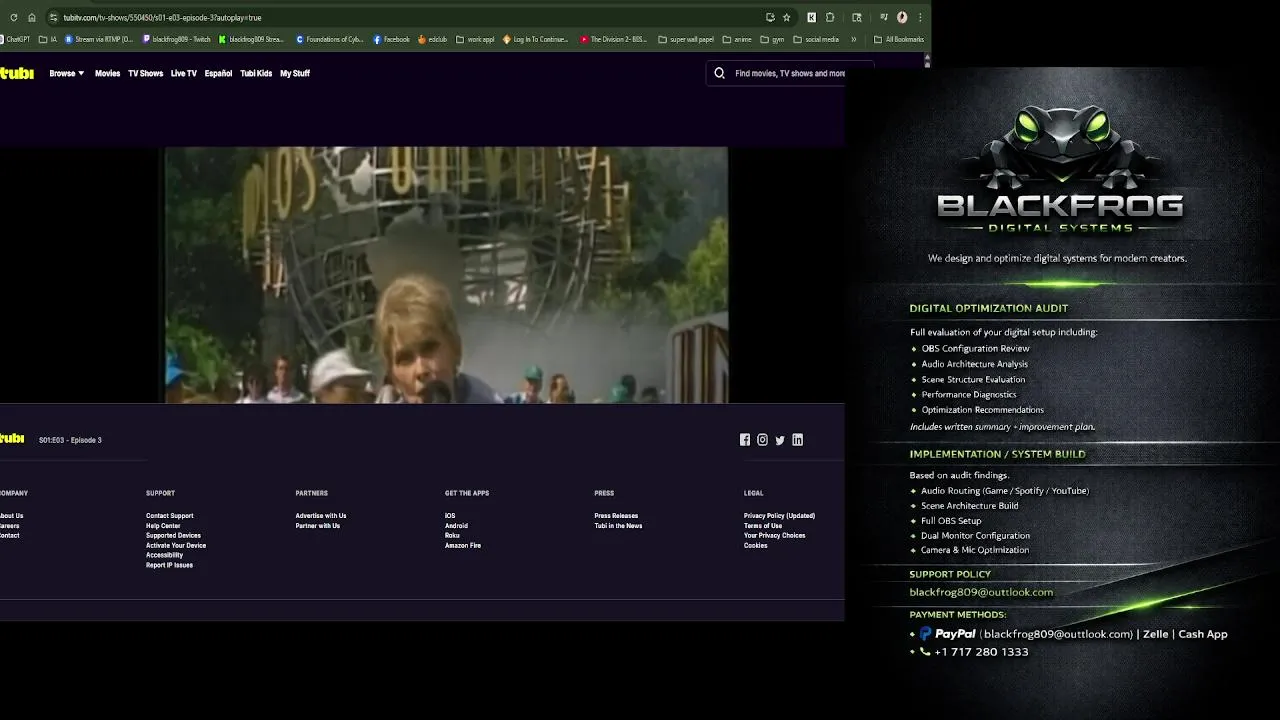
Task: Click the search magnifier icon
Action: pos(719,73)
